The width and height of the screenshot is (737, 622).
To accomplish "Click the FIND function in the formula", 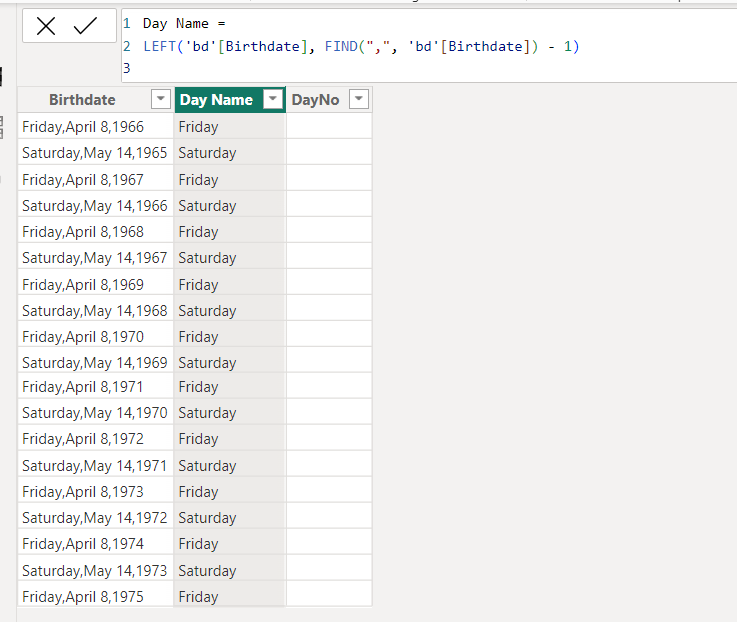I will 341,47.
